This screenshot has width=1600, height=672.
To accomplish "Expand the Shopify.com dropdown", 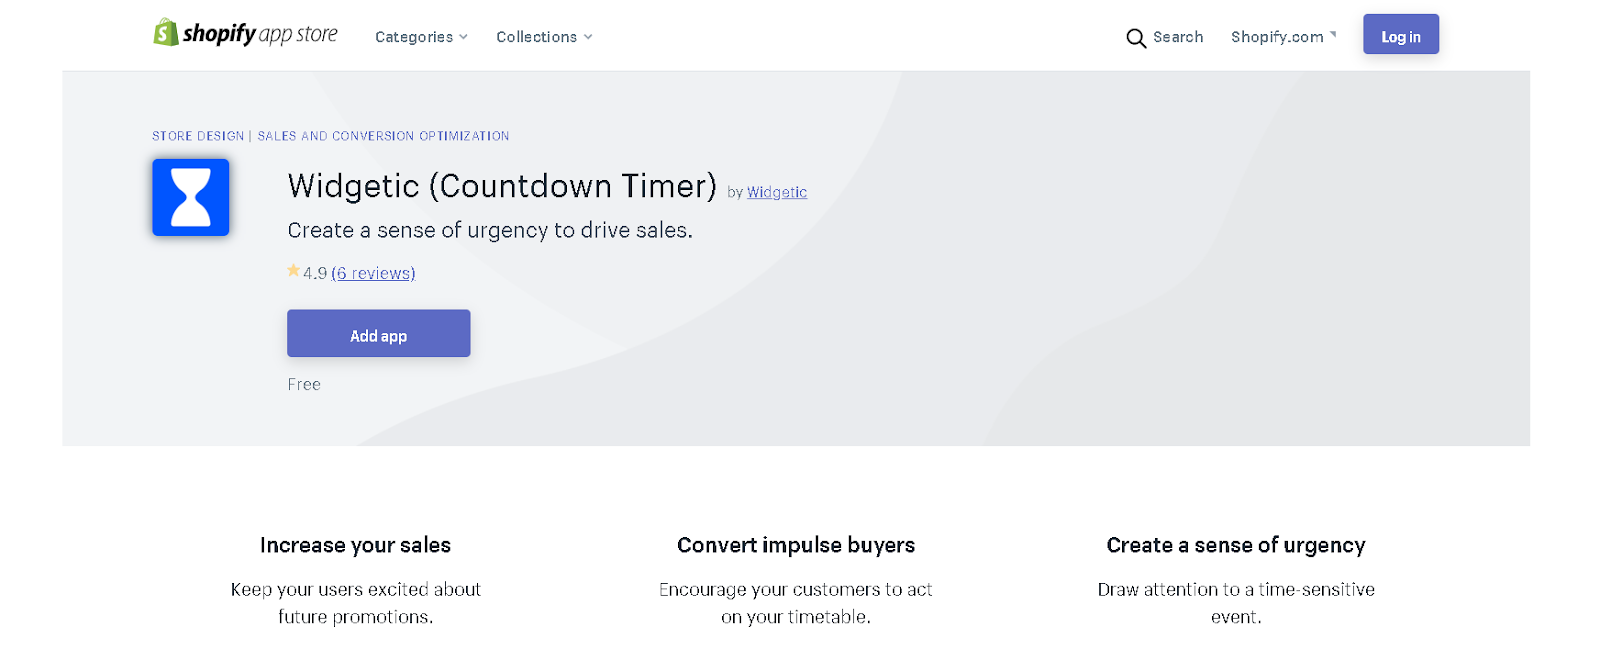I will 1283,37.
